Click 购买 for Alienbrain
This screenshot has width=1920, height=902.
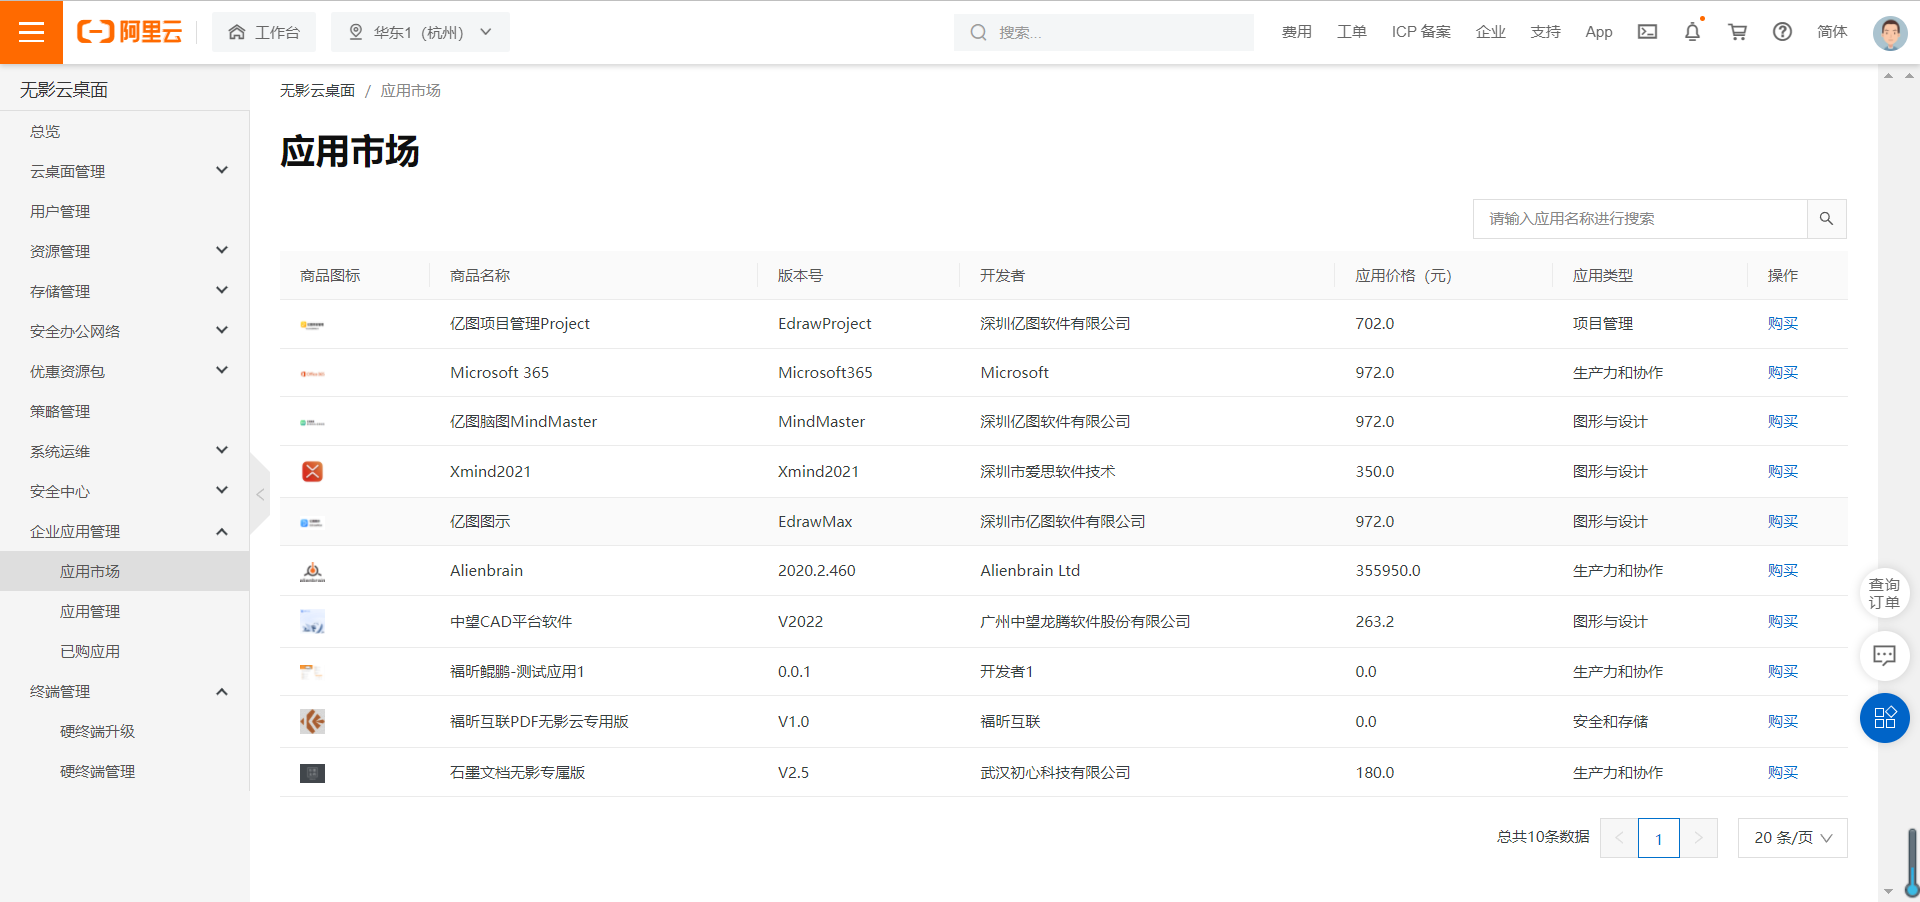1782,571
